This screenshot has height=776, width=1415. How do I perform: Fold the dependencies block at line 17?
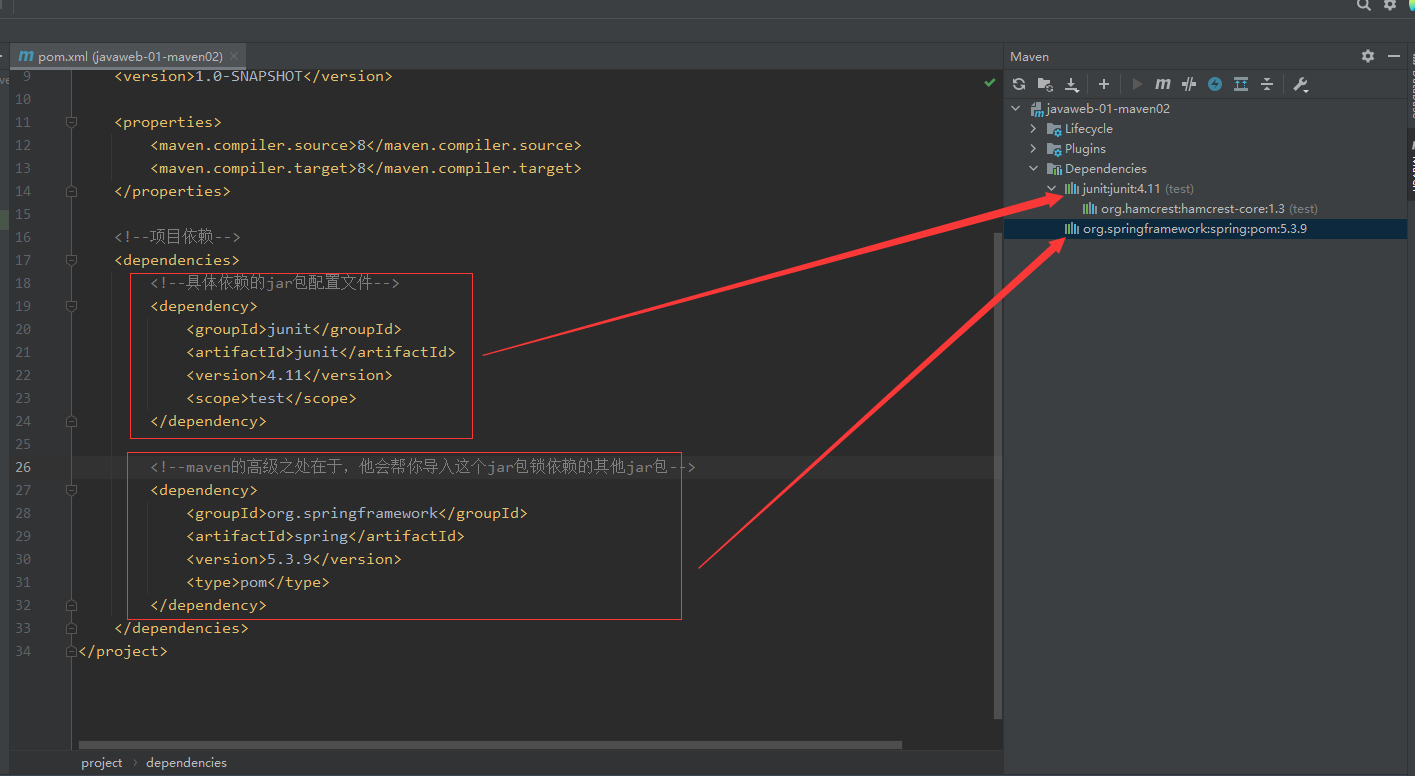(71, 260)
